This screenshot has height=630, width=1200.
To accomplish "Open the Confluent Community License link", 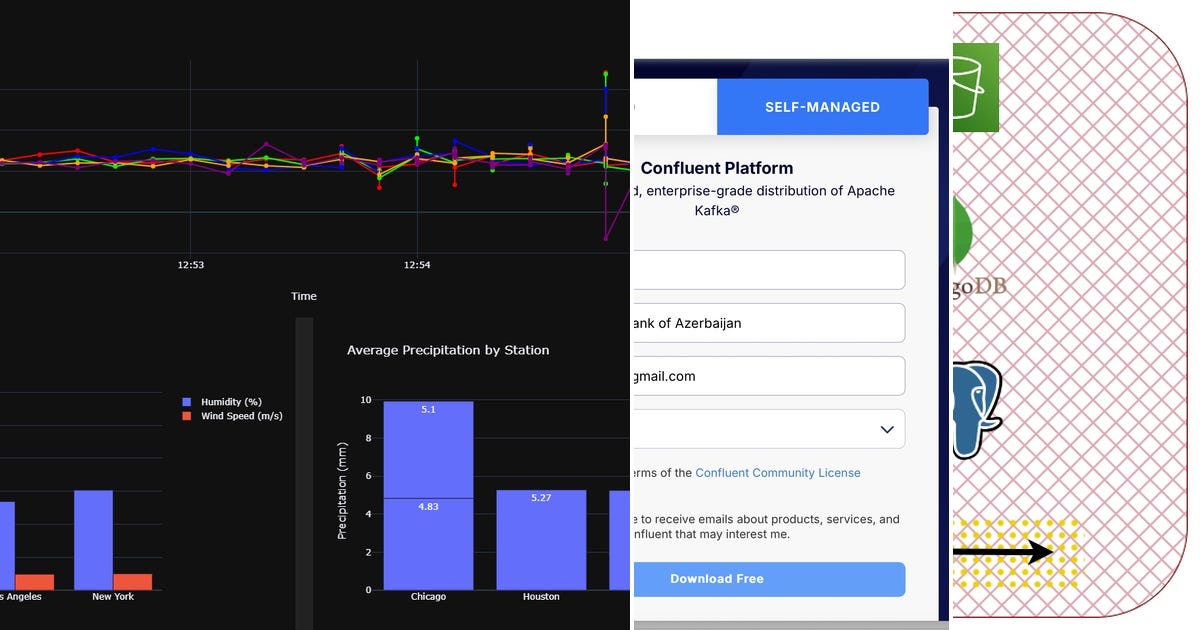I will [x=779, y=472].
